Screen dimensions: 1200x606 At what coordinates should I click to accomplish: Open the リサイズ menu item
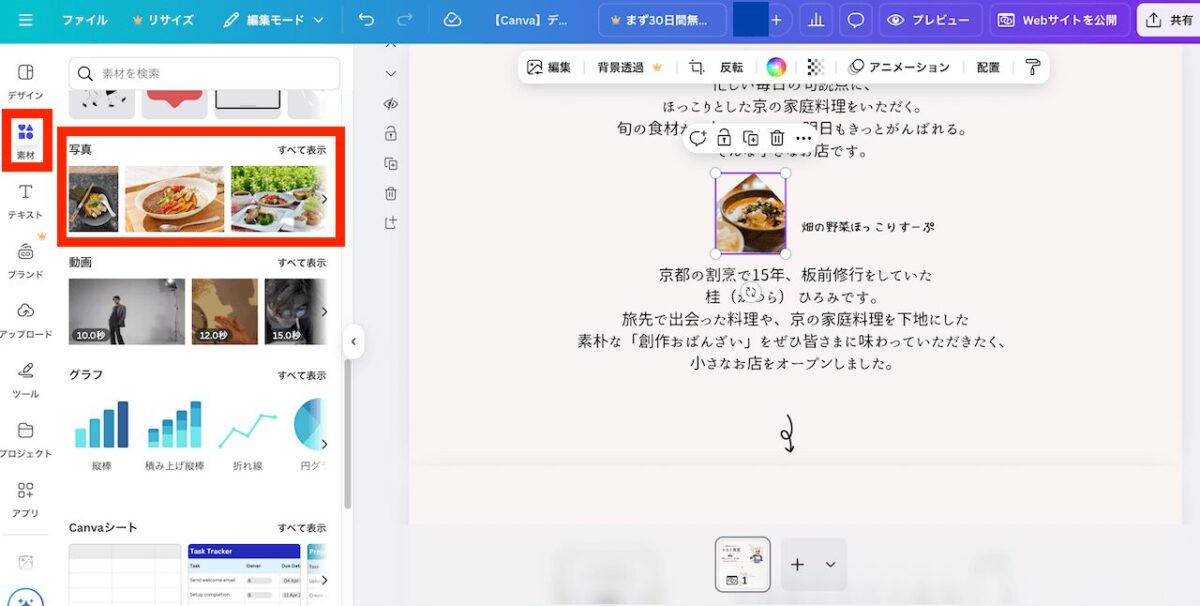[165, 20]
